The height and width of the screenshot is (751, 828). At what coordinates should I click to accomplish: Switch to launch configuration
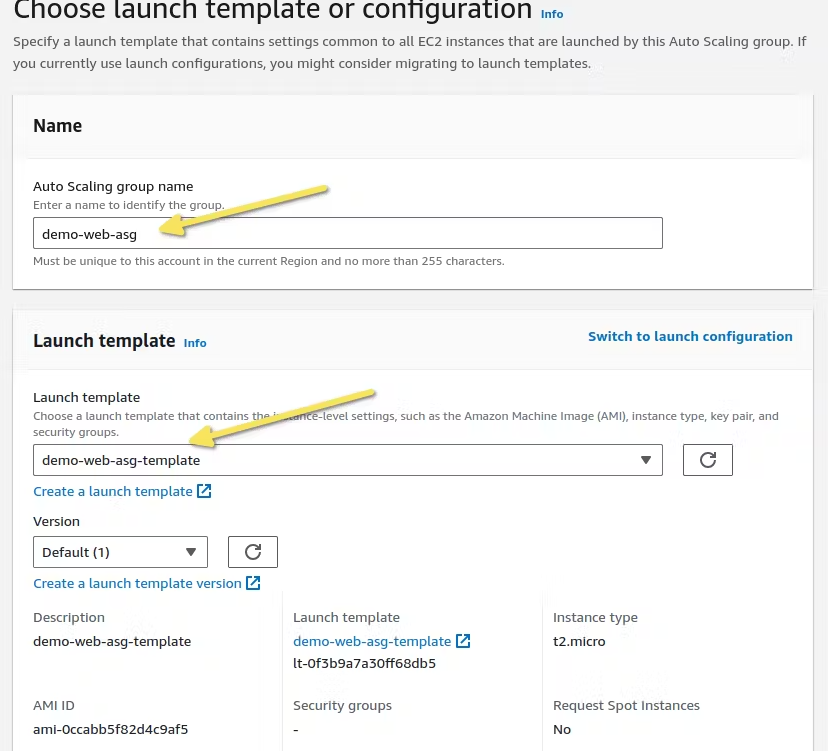690,337
